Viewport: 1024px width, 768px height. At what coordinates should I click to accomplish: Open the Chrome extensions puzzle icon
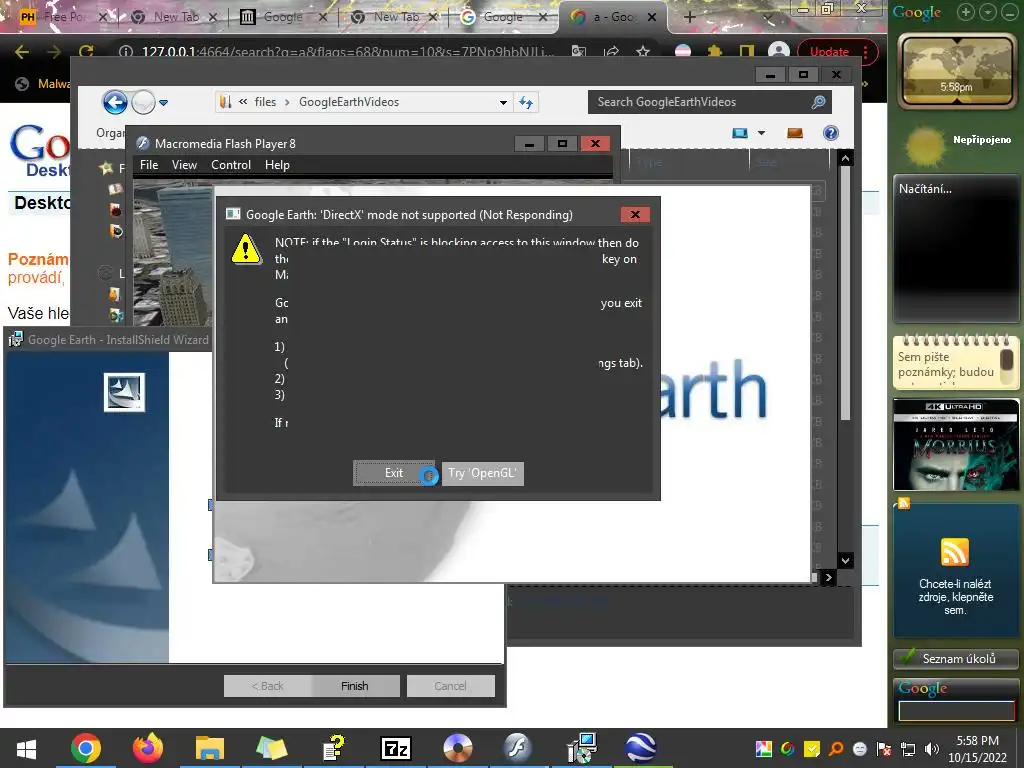(x=715, y=52)
